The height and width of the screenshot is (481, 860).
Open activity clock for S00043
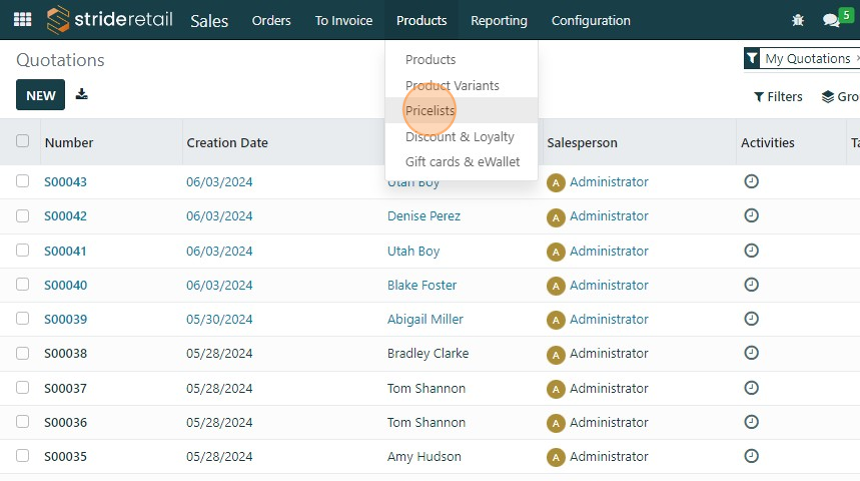pos(752,182)
